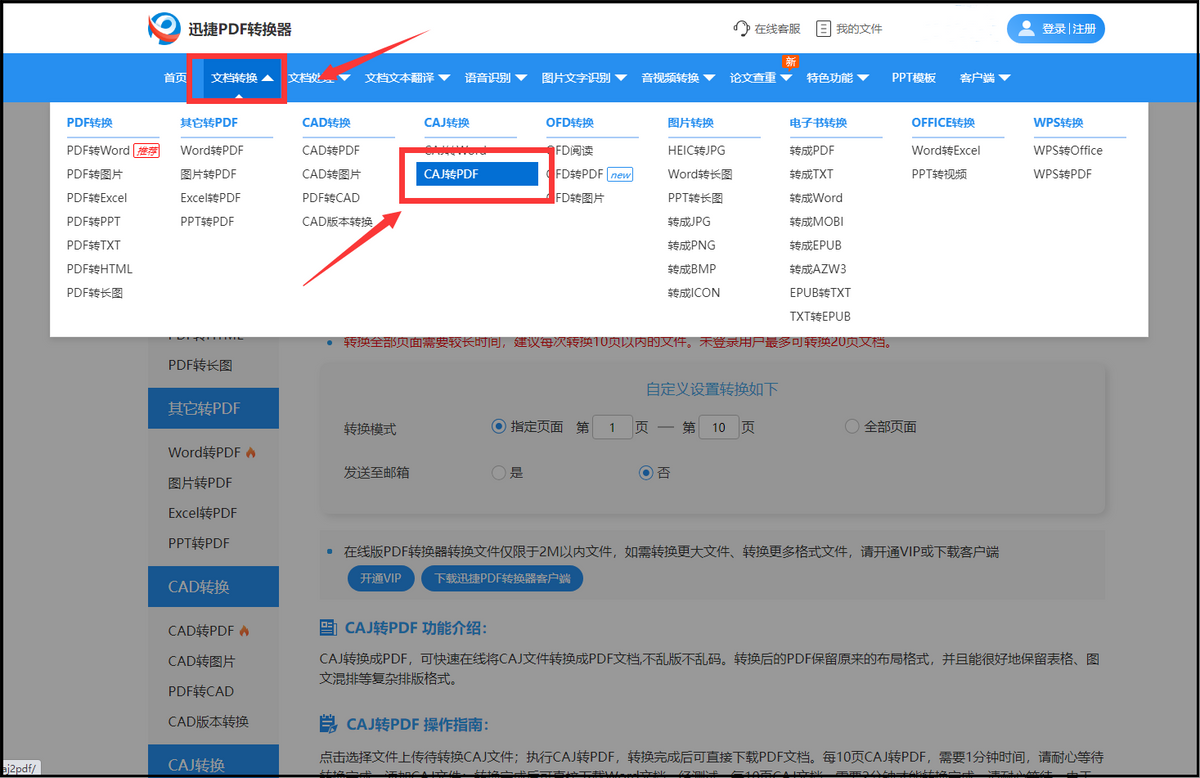Screen dimensions: 1200x778
Task: Select the 指定页面 radio button
Action: [499, 426]
